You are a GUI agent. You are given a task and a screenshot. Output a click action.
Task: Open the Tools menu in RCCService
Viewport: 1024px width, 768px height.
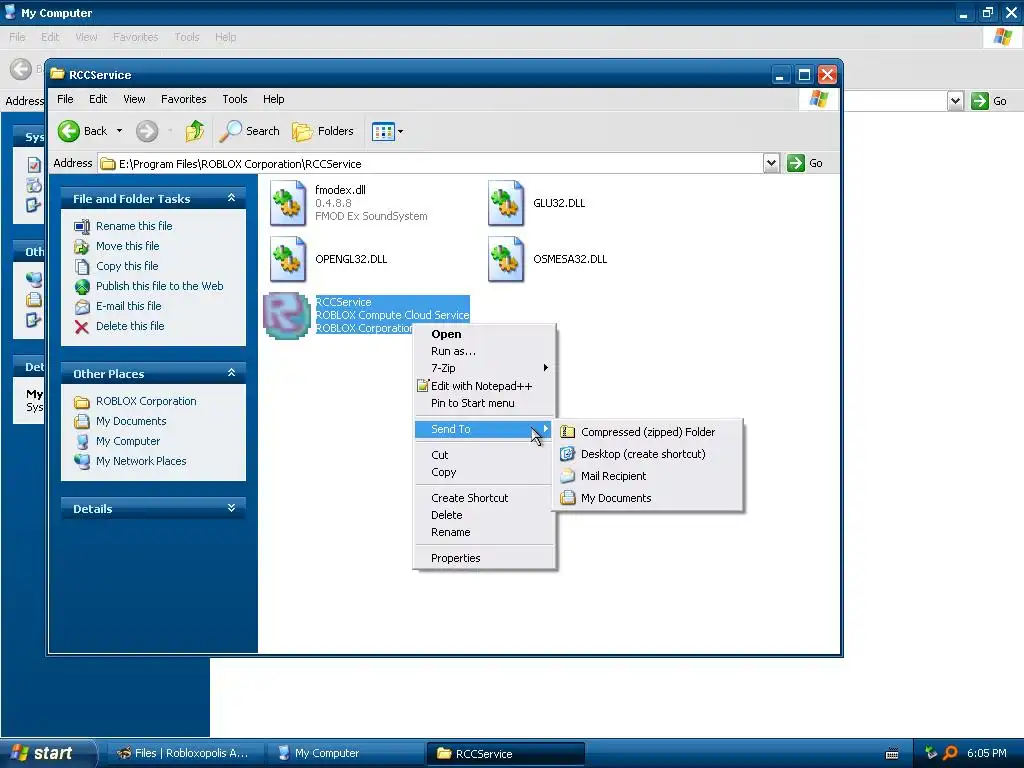pyautogui.click(x=234, y=99)
